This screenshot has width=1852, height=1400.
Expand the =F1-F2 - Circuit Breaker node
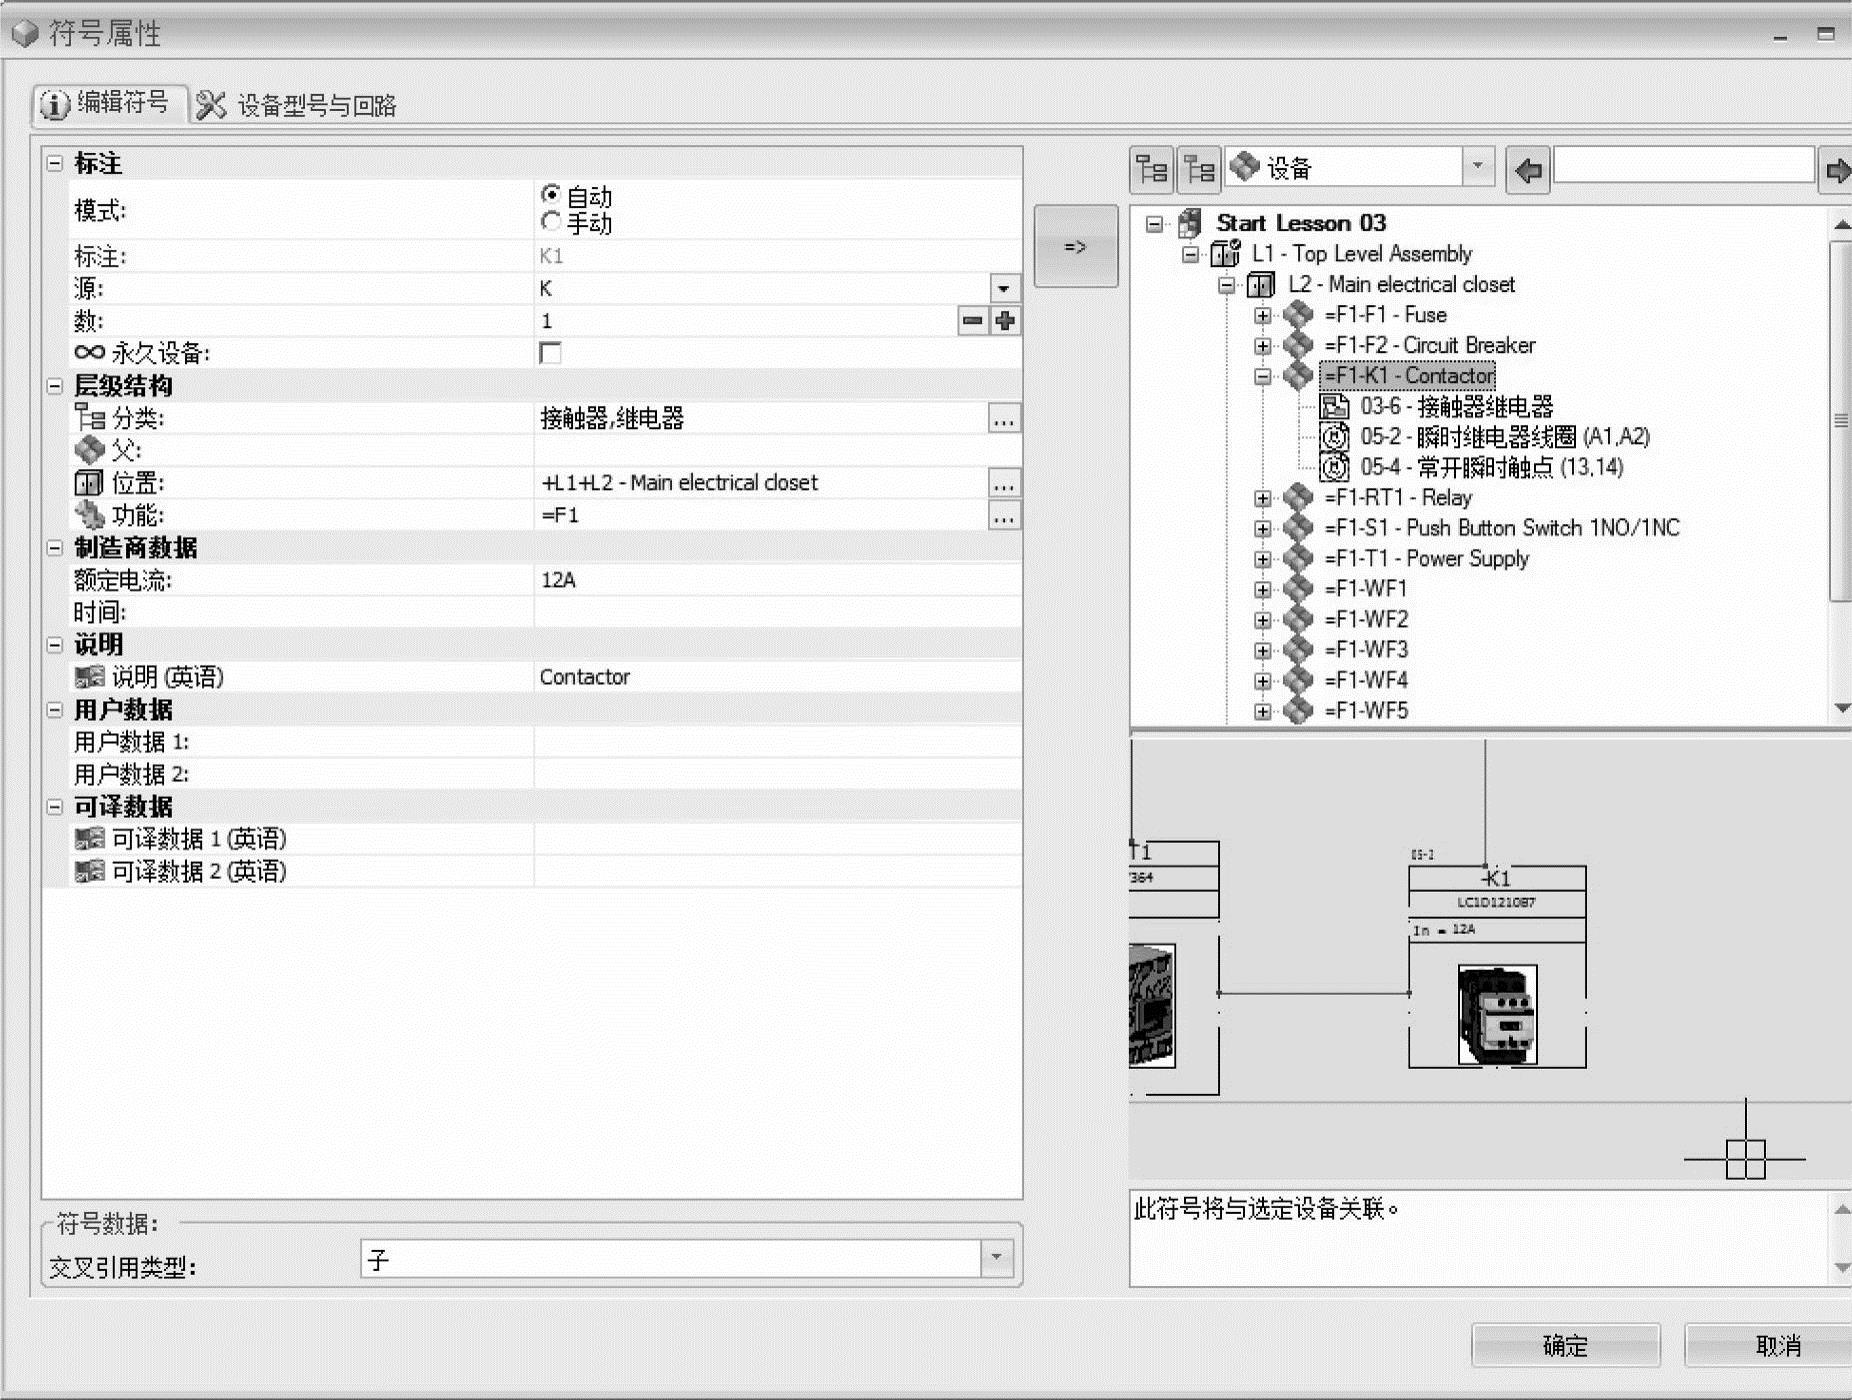tap(1263, 346)
